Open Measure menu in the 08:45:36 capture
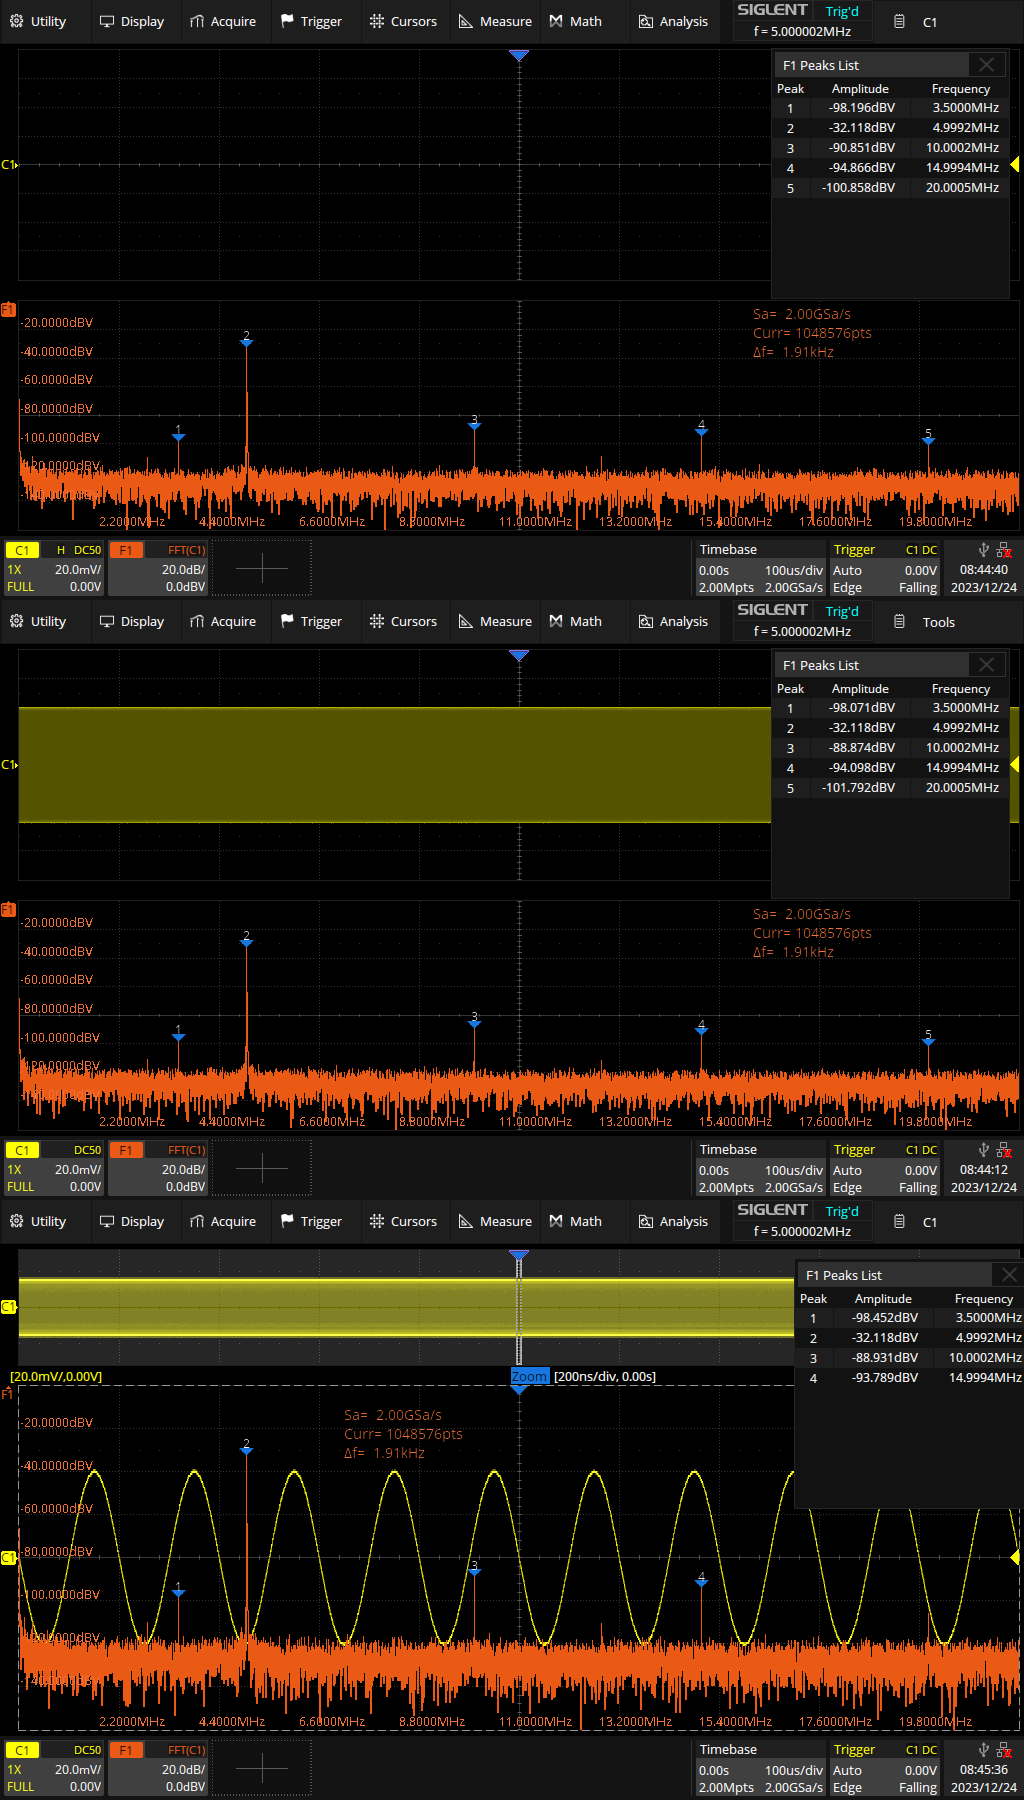 point(495,1221)
